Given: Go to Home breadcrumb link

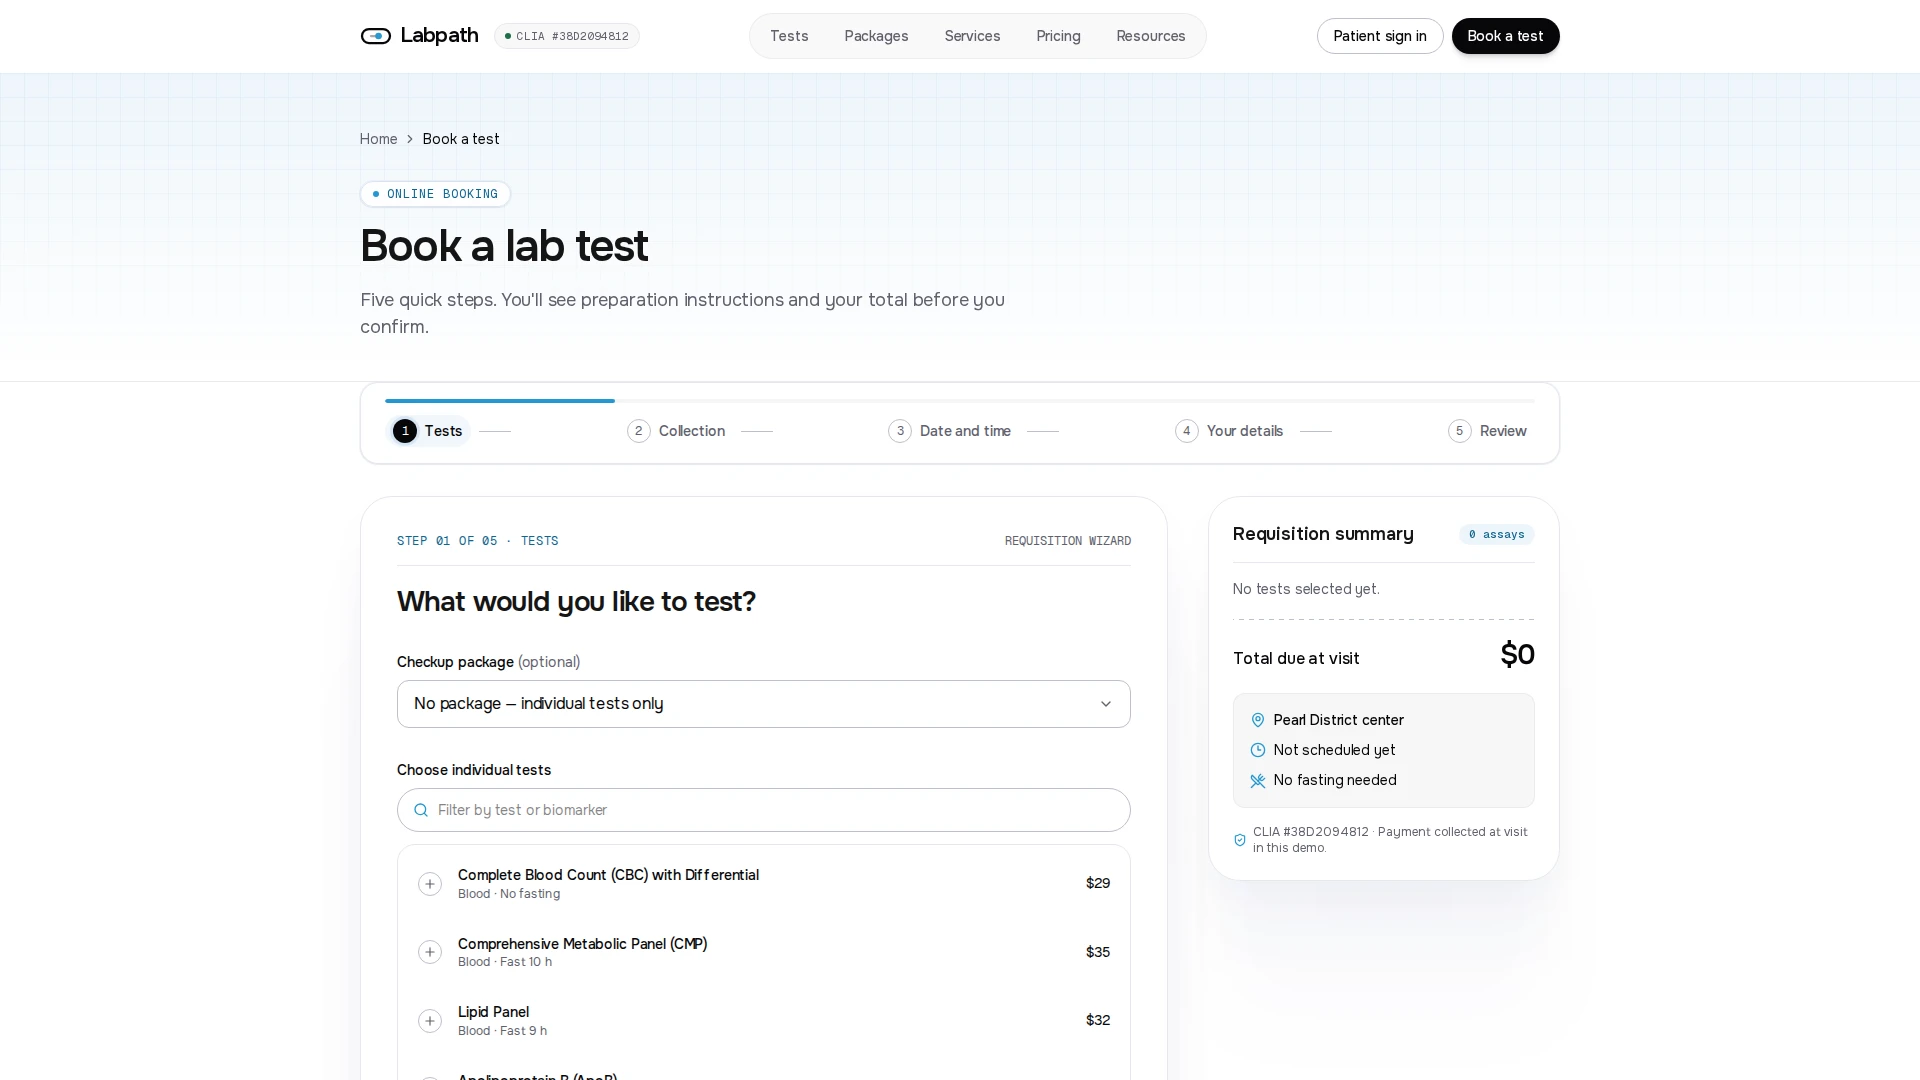Looking at the screenshot, I should pos(378,139).
